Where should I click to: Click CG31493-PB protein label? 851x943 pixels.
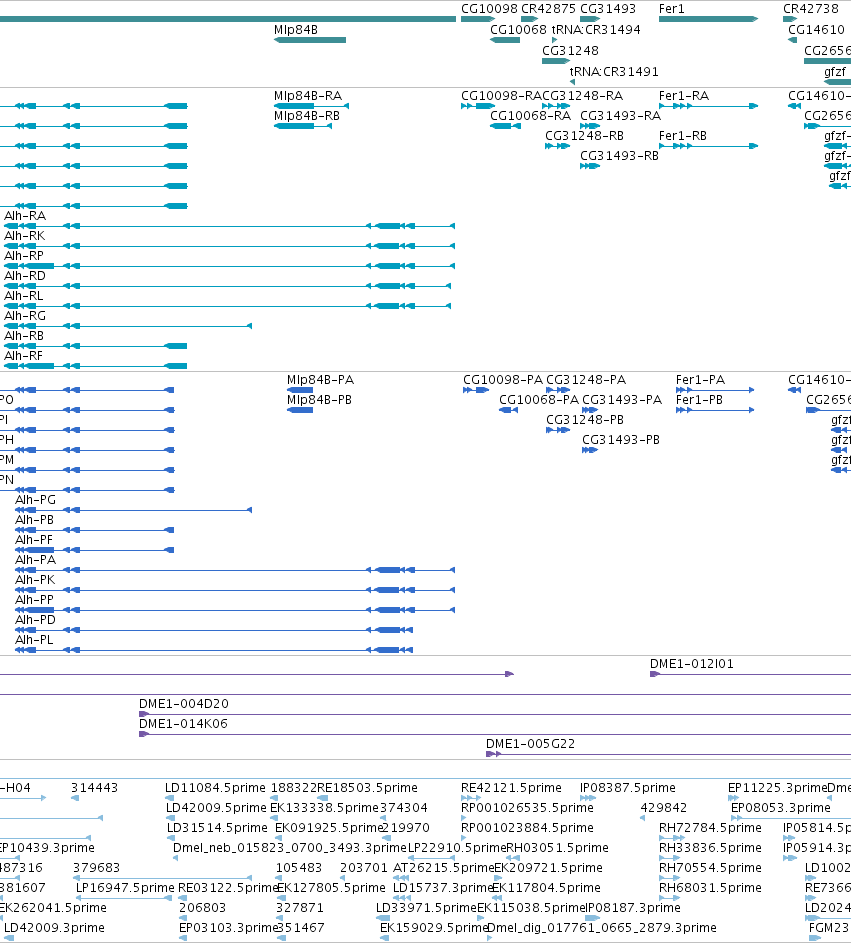[x=621, y=440]
